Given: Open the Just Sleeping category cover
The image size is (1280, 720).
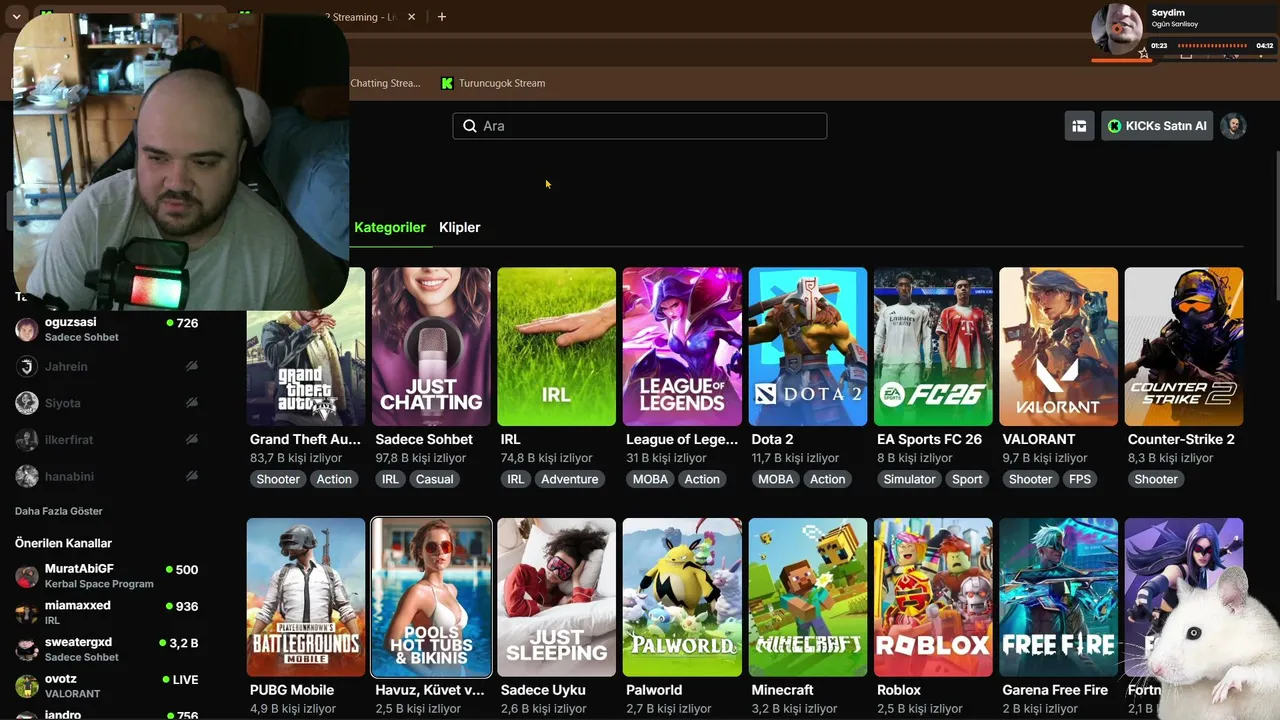Looking at the screenshot, I should click(x=557, y=597).
